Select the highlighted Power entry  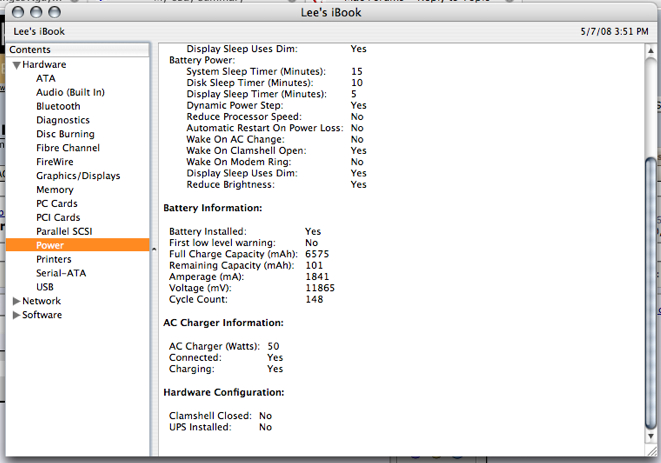(x=78, y=245)
